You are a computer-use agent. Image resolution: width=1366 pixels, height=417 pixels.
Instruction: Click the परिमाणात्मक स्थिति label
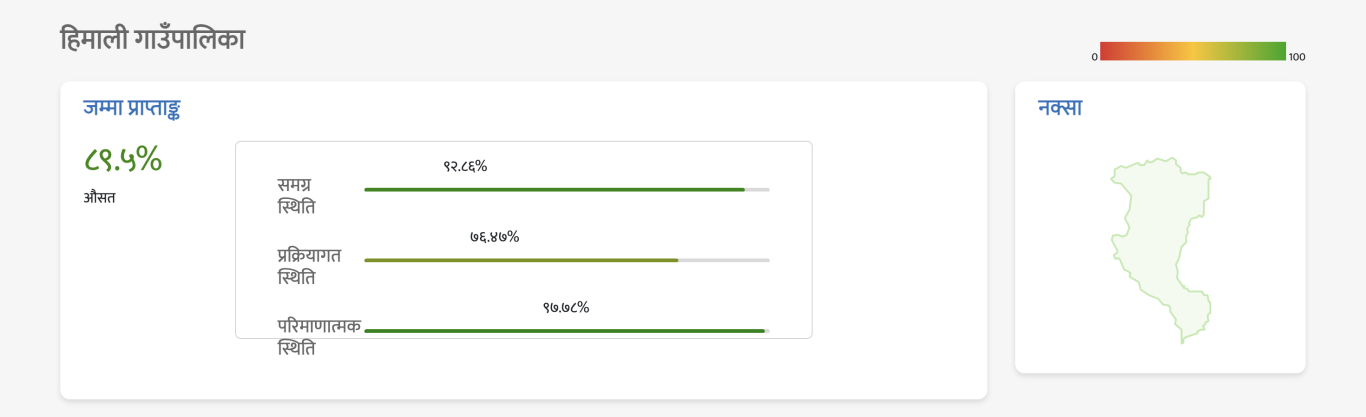tap(319, 337)
